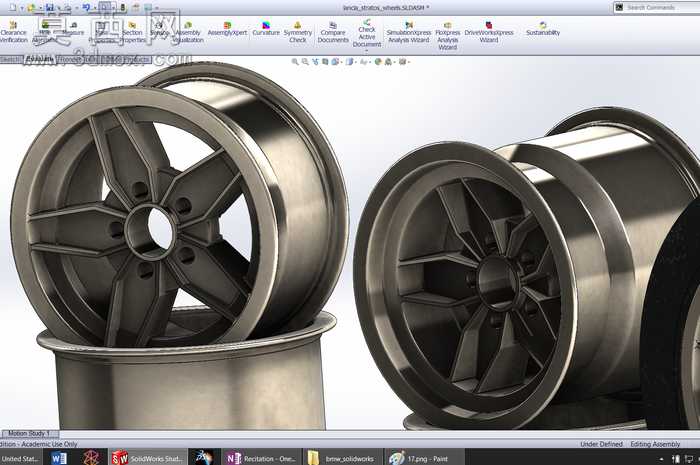Screen dimensions: 700x465
Task: Click the Open file icon
Action: point(31,8)
